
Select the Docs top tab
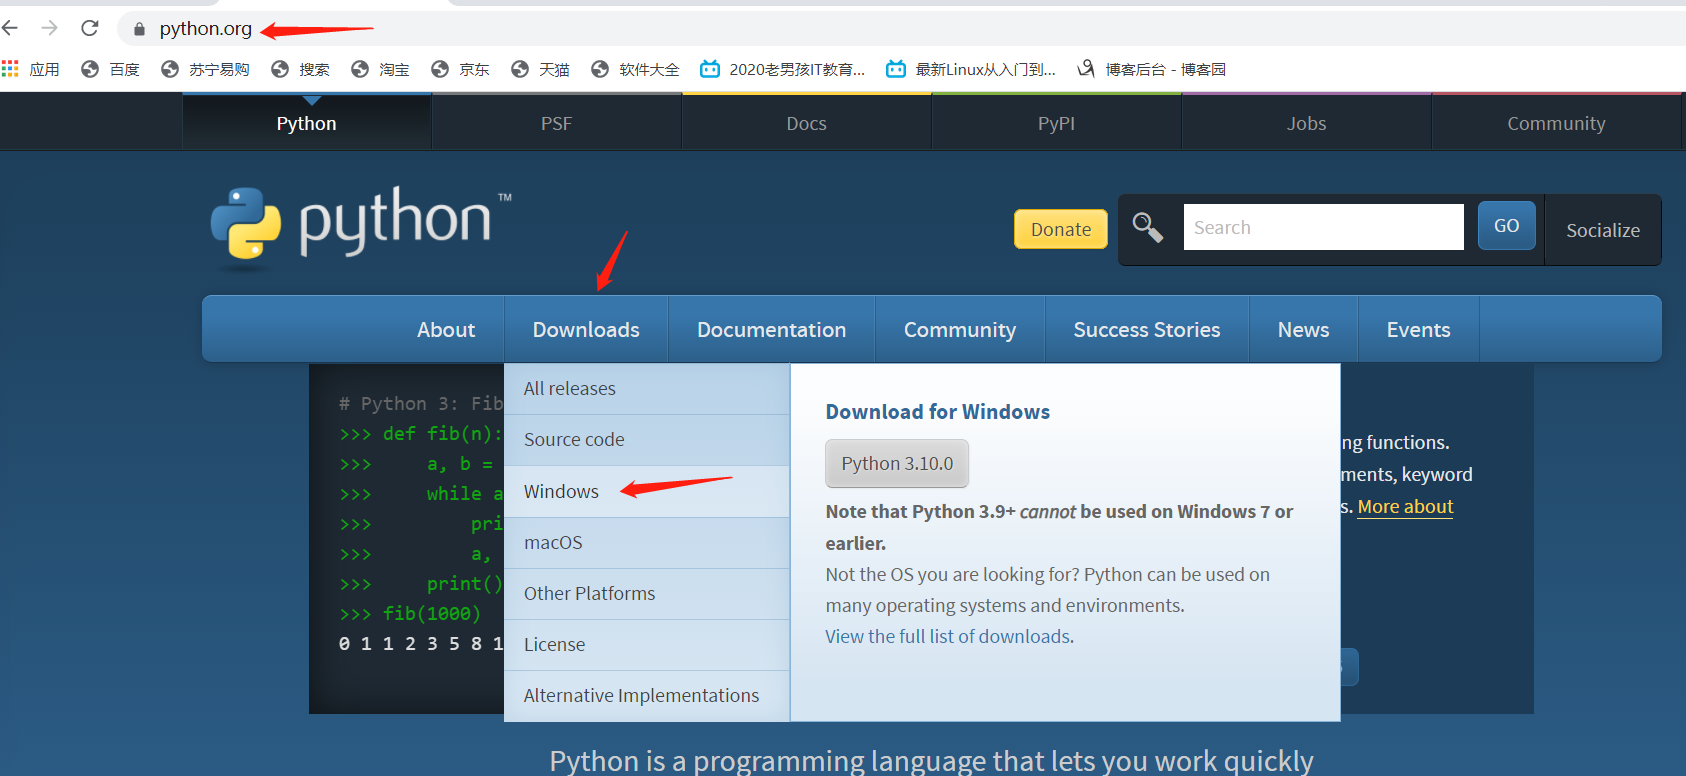tap(807, 123)
